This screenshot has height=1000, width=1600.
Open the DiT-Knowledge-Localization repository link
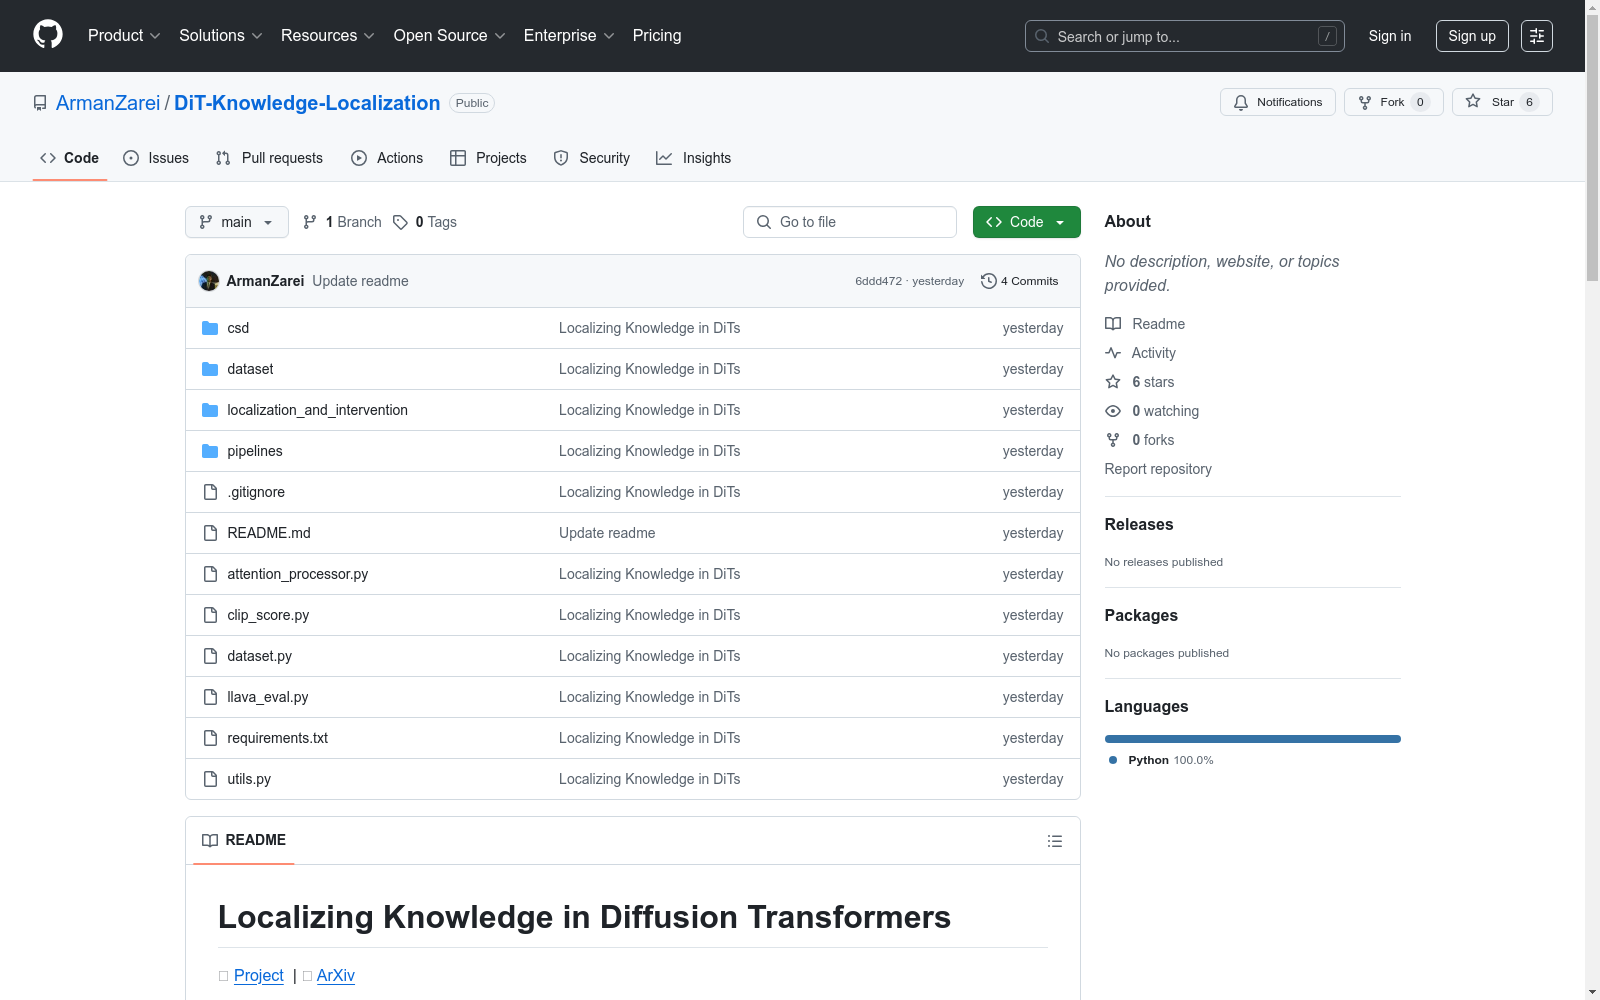click(x=307, y=103)
